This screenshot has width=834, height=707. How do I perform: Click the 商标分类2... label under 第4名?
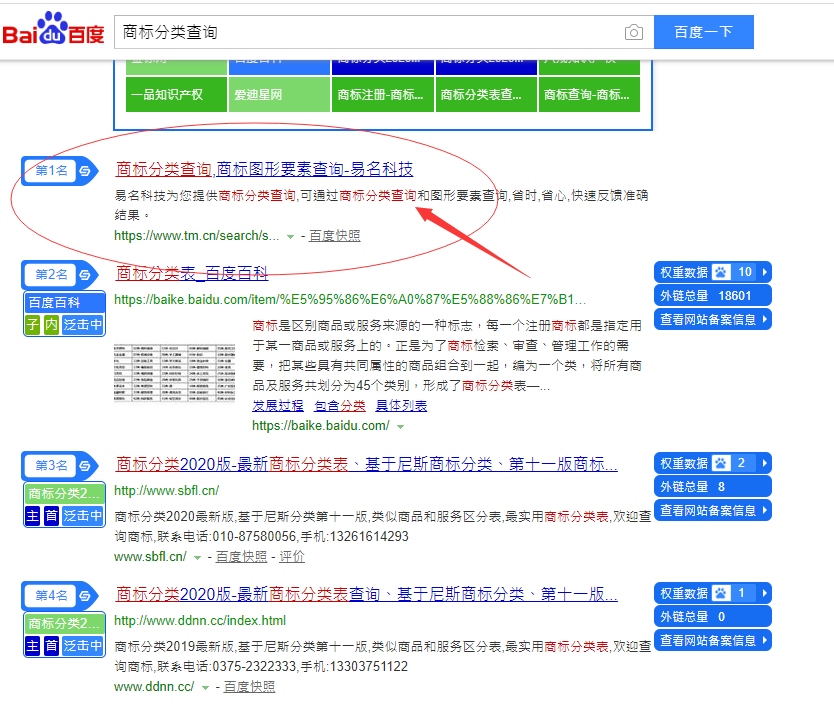(x=64, y=623)
